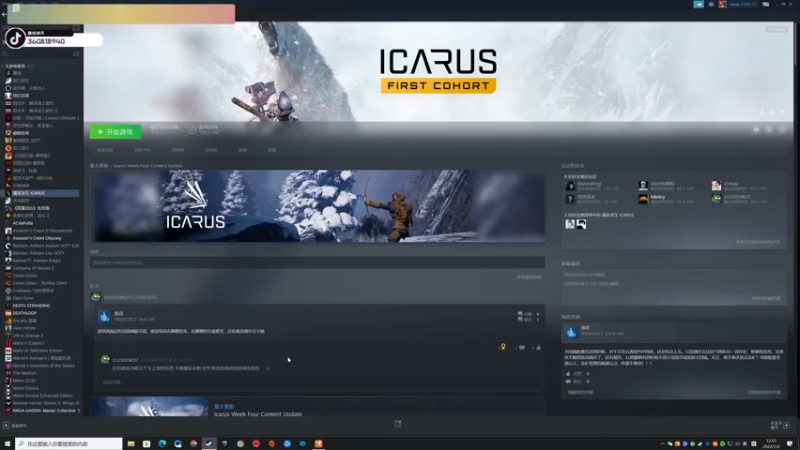Collapse the top library category header
800x450 pixels.
tap(18, 66)
